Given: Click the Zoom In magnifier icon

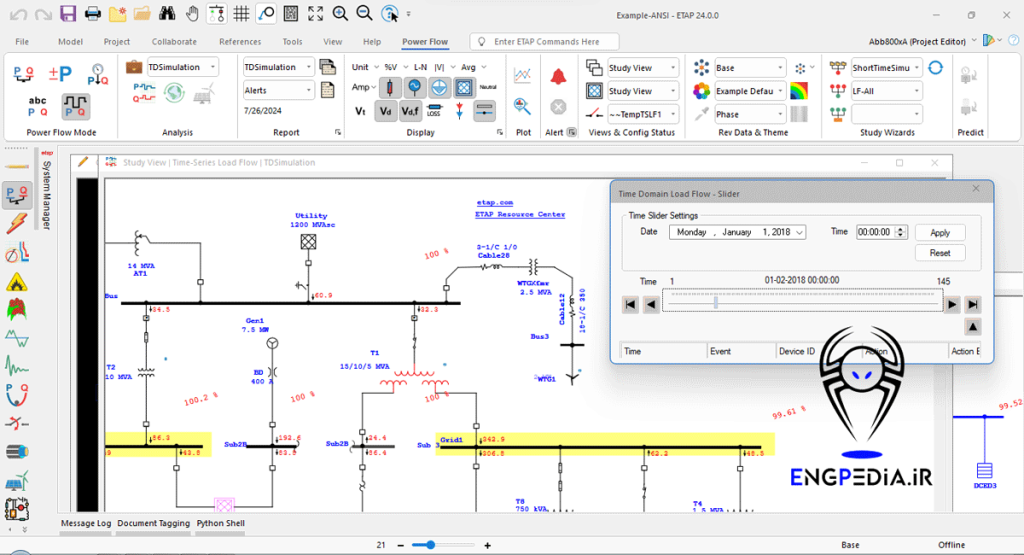Looking at the screenshot, I should pos(340,14).
